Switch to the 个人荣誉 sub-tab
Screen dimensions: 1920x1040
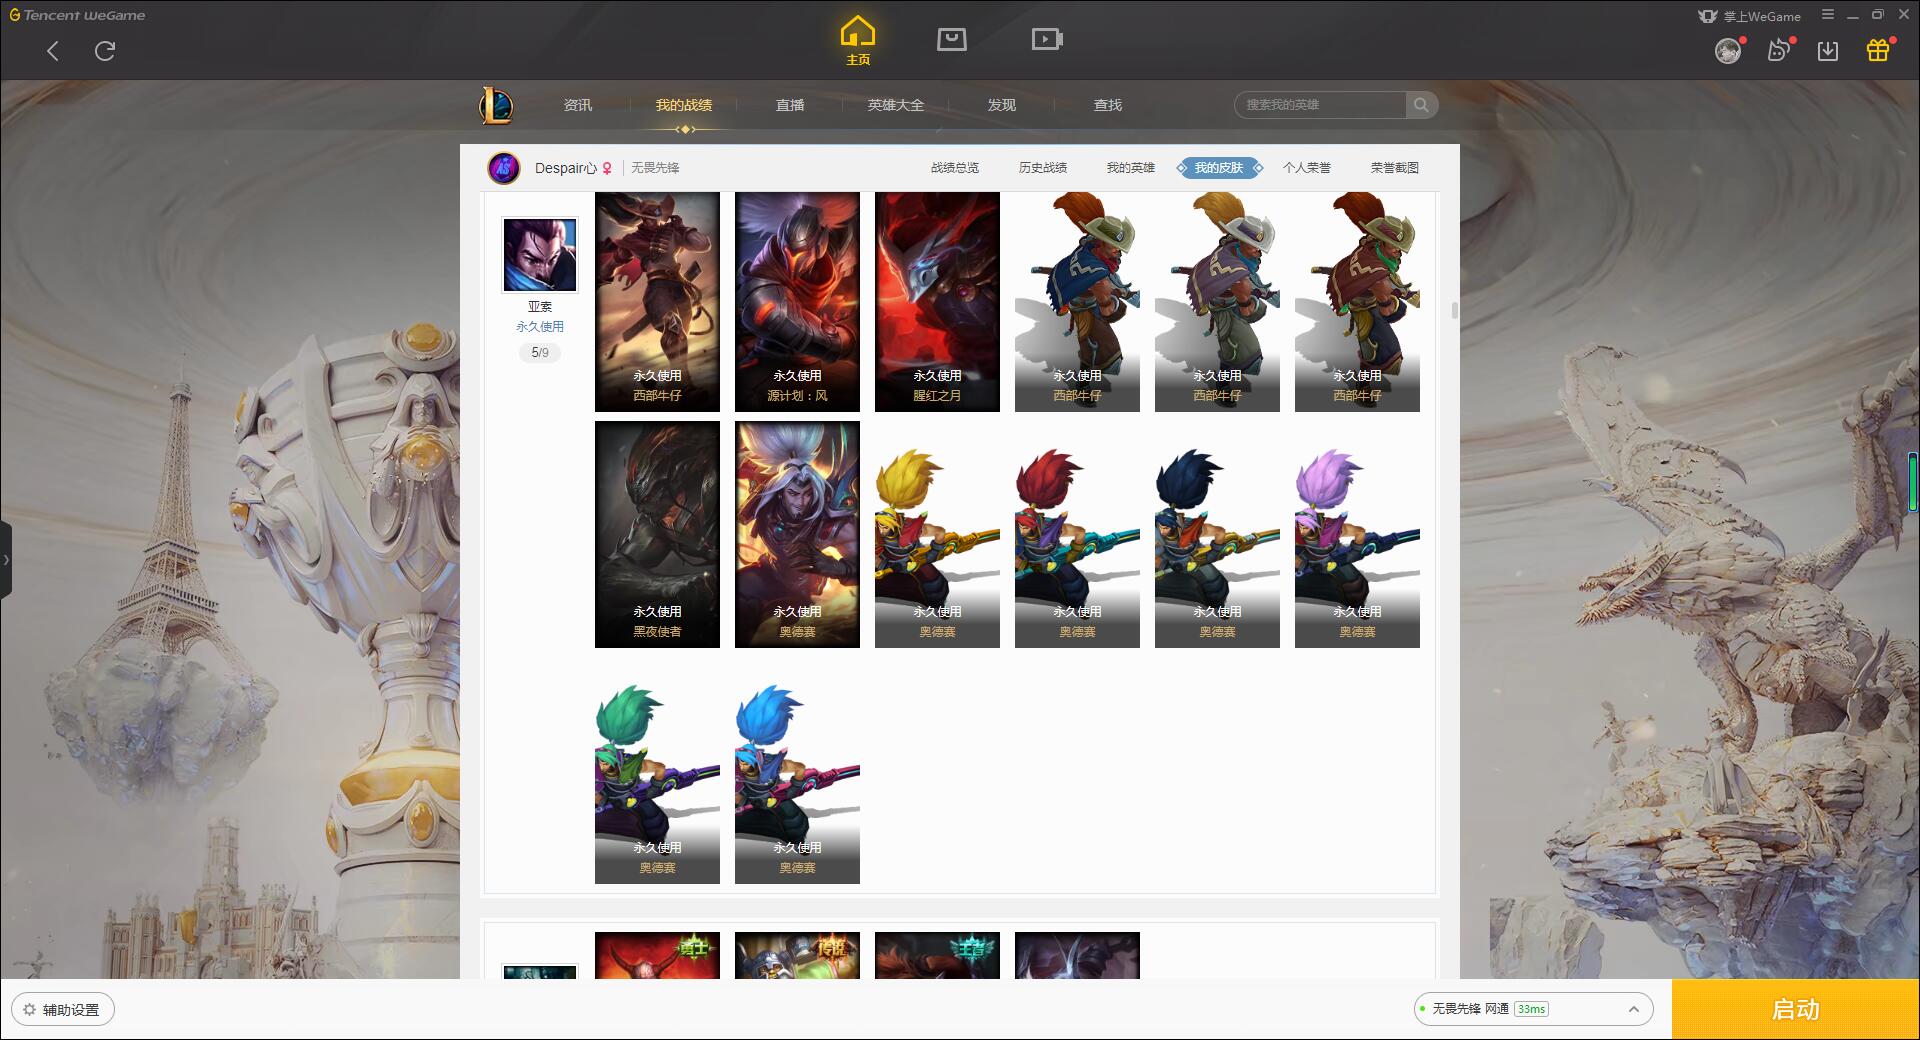pyautogui.click(x=1307, y=168)
